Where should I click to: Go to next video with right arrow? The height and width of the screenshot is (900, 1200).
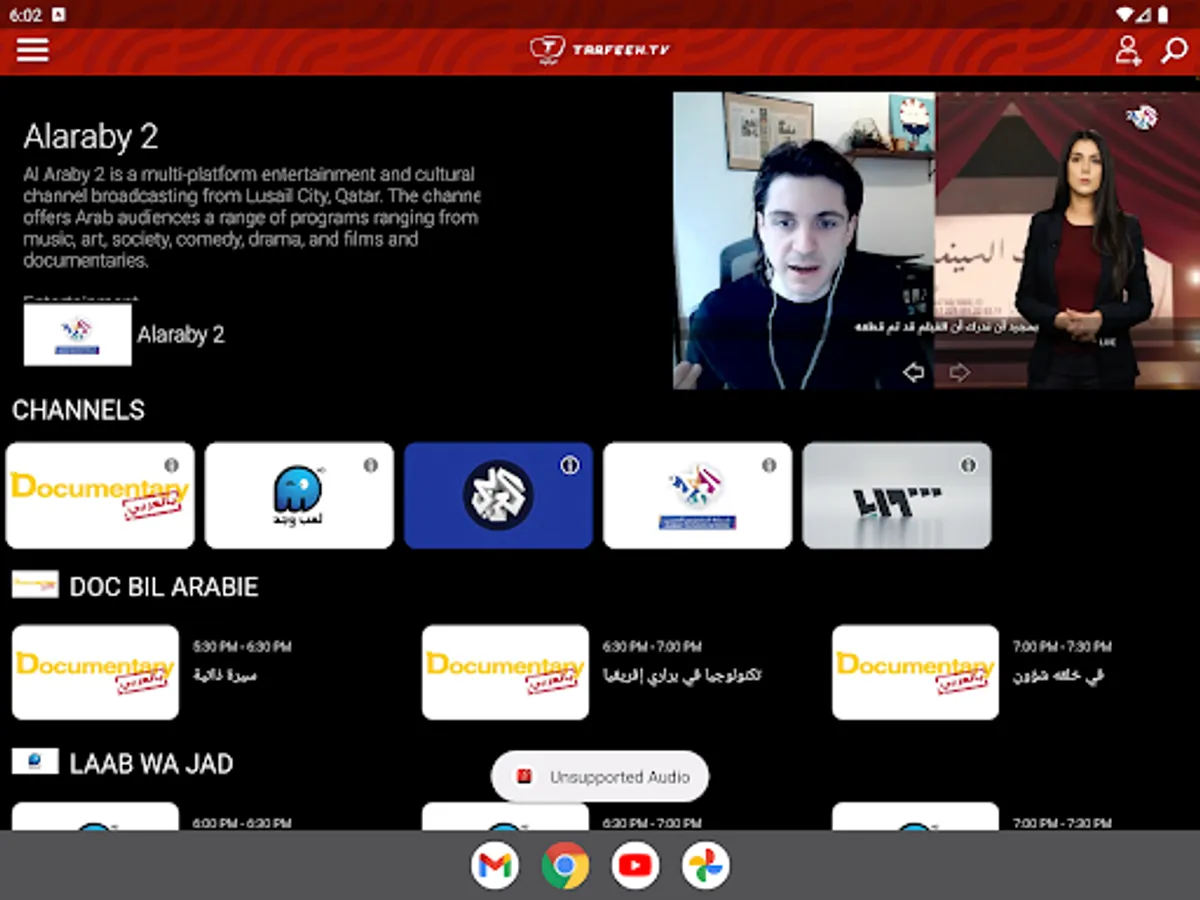(x=959, y=372)
